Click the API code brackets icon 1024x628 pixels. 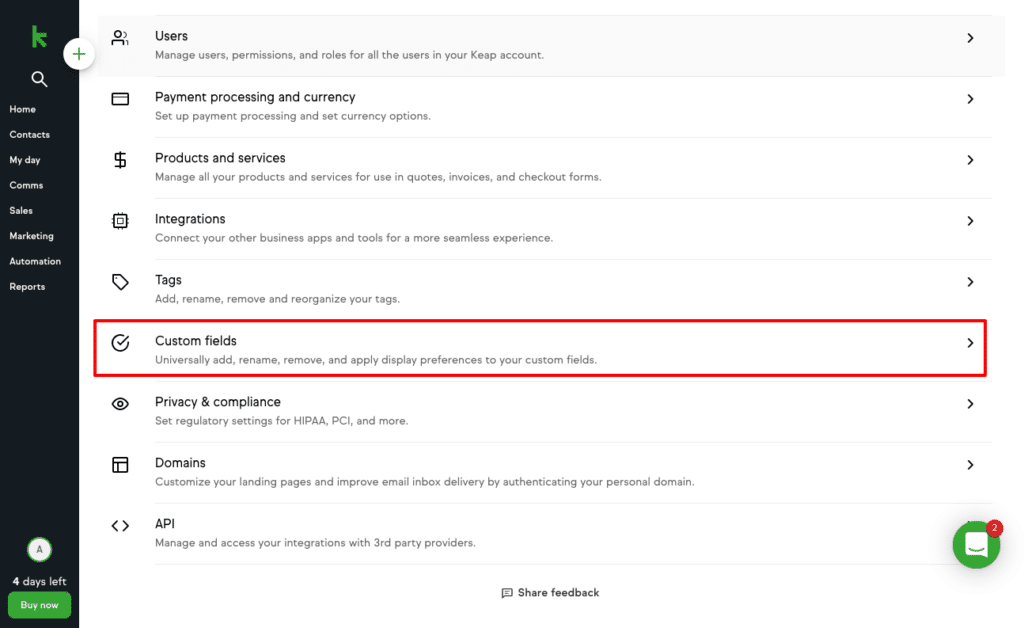(x=120, y=526)
